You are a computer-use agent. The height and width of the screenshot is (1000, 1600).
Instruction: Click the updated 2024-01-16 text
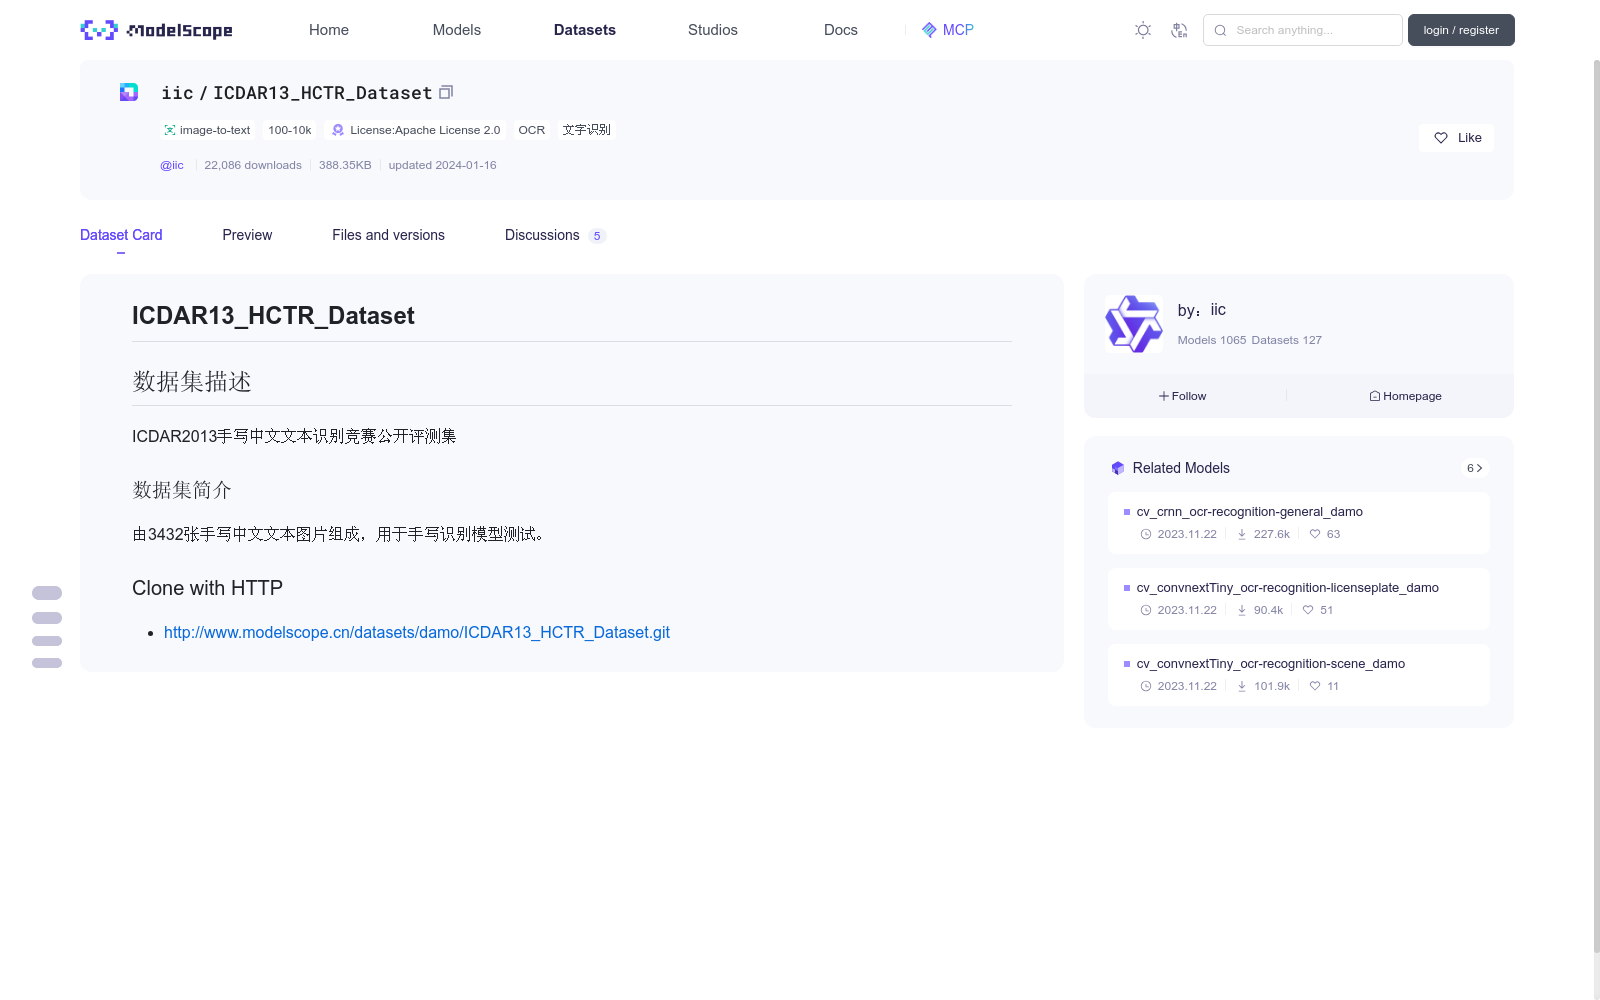tap(442, 165)
